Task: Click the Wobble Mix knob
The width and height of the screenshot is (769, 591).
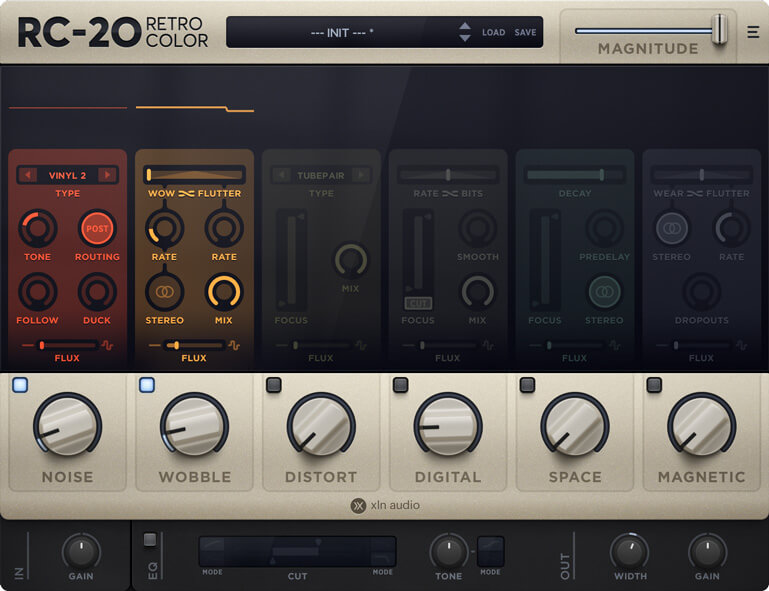Action: 224,292
